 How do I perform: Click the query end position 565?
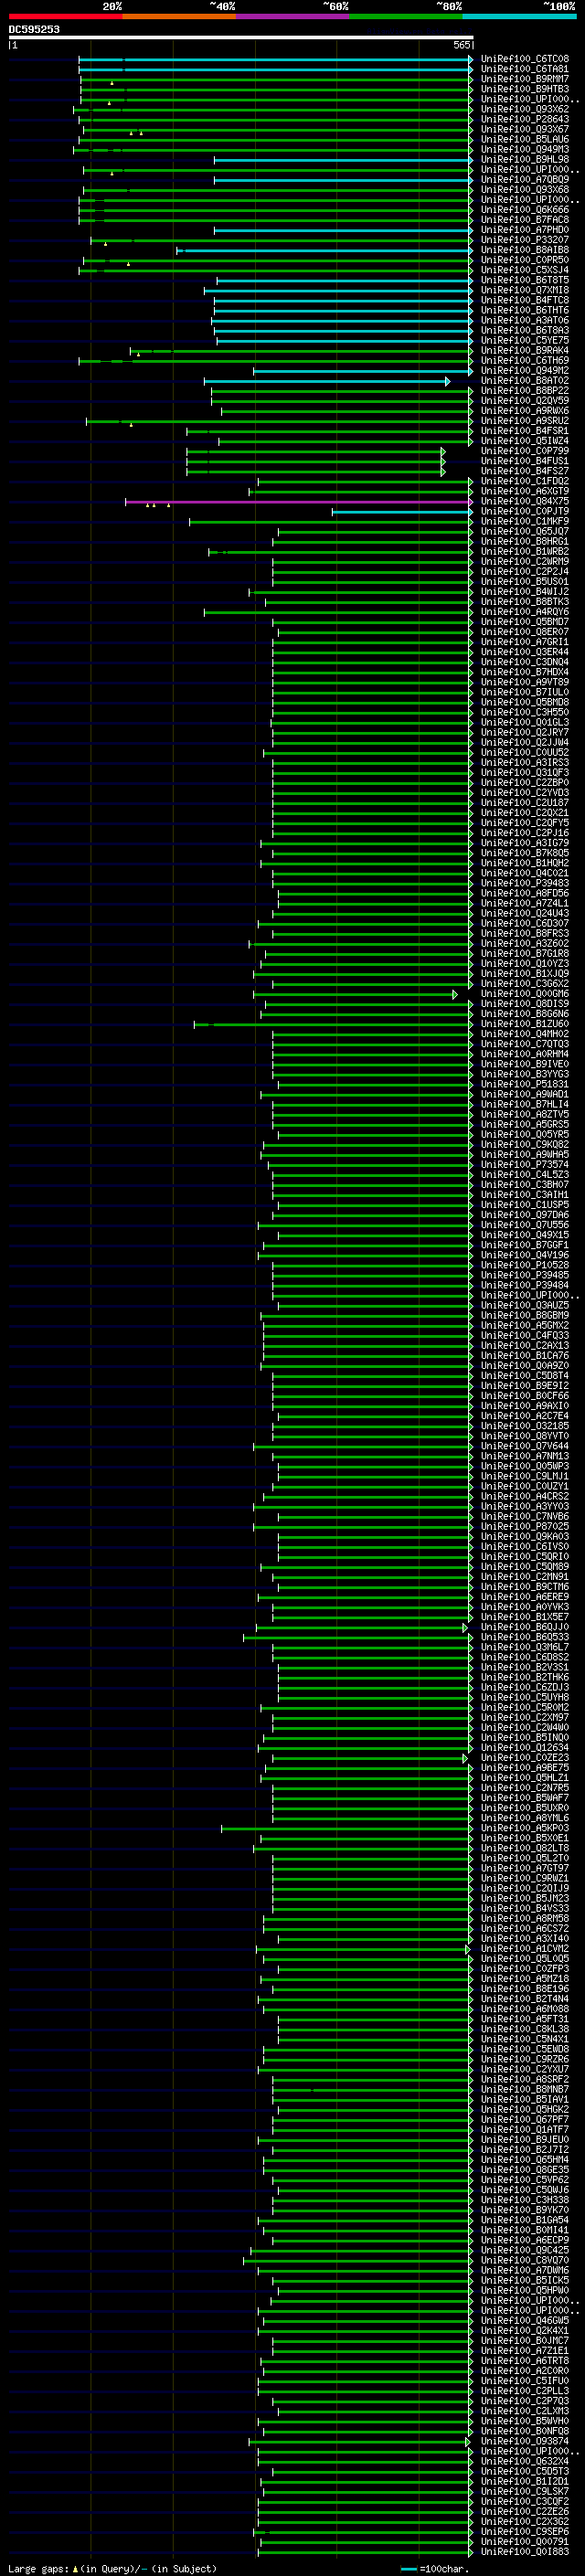461,45
